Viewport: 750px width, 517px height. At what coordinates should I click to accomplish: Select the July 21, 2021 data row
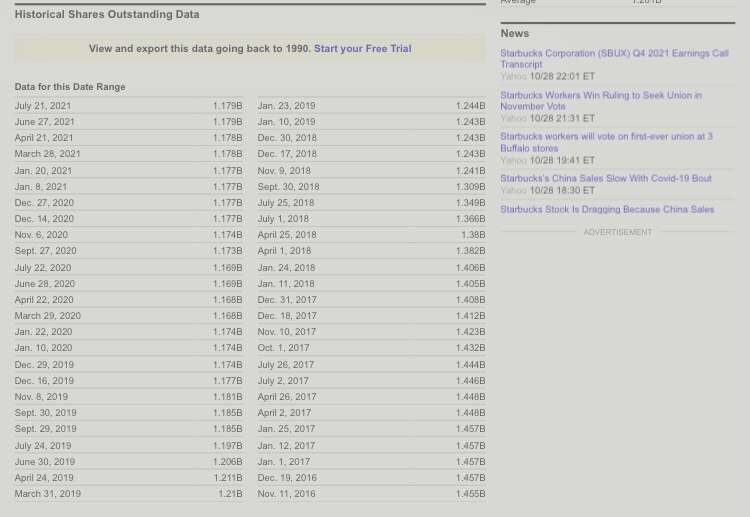(128, 106)
